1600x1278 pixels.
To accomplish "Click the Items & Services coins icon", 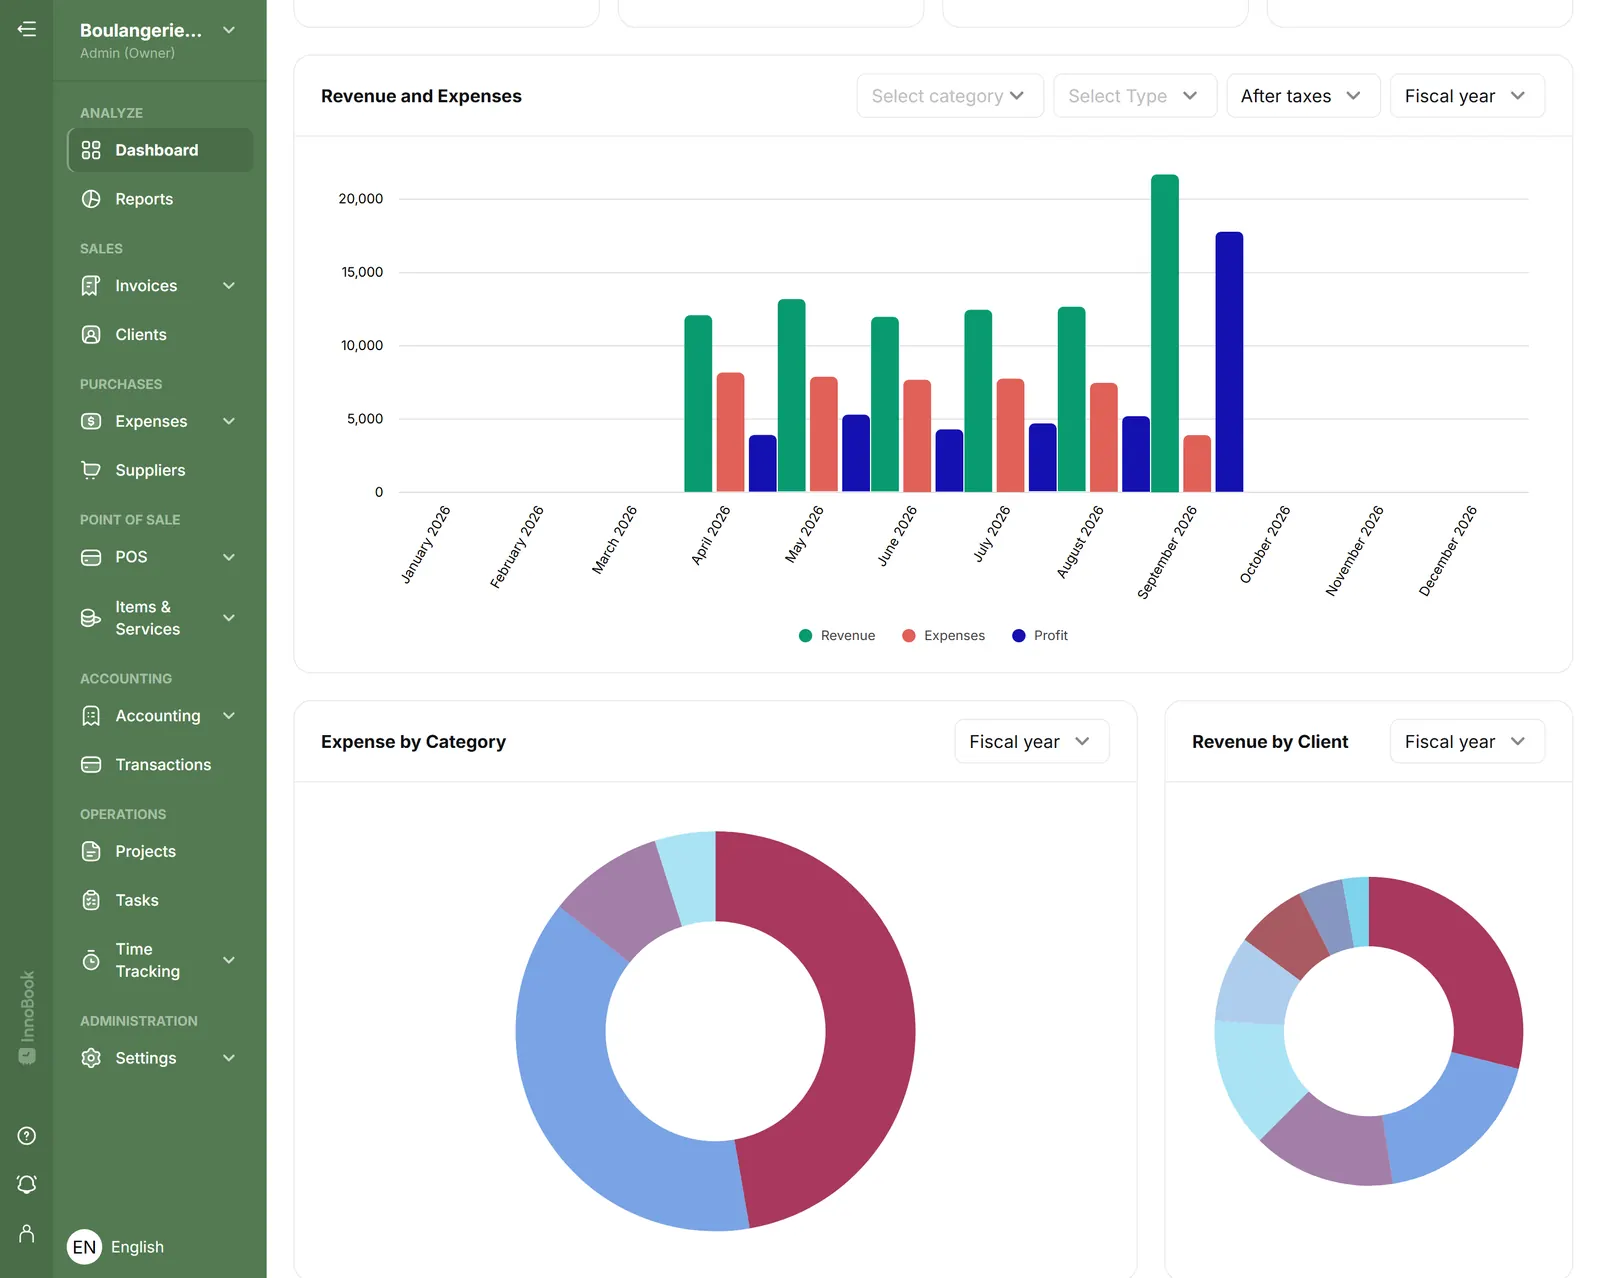I will click(x=91, y=618).
